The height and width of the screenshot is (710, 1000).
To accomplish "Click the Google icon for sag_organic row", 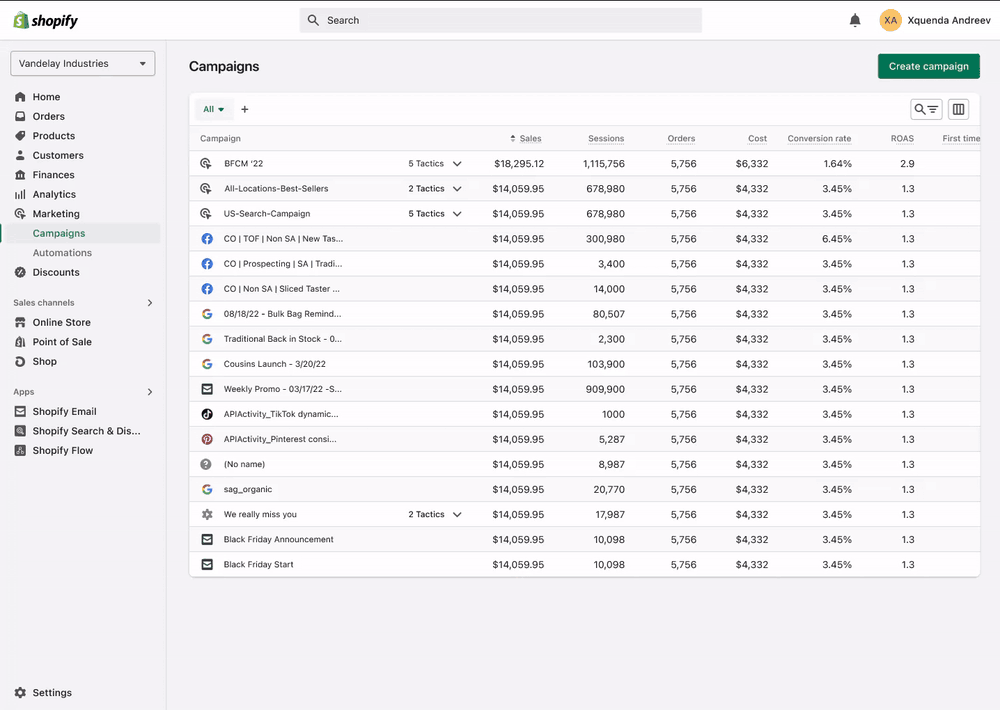I will pyautogui.click(x=207, y=489).
